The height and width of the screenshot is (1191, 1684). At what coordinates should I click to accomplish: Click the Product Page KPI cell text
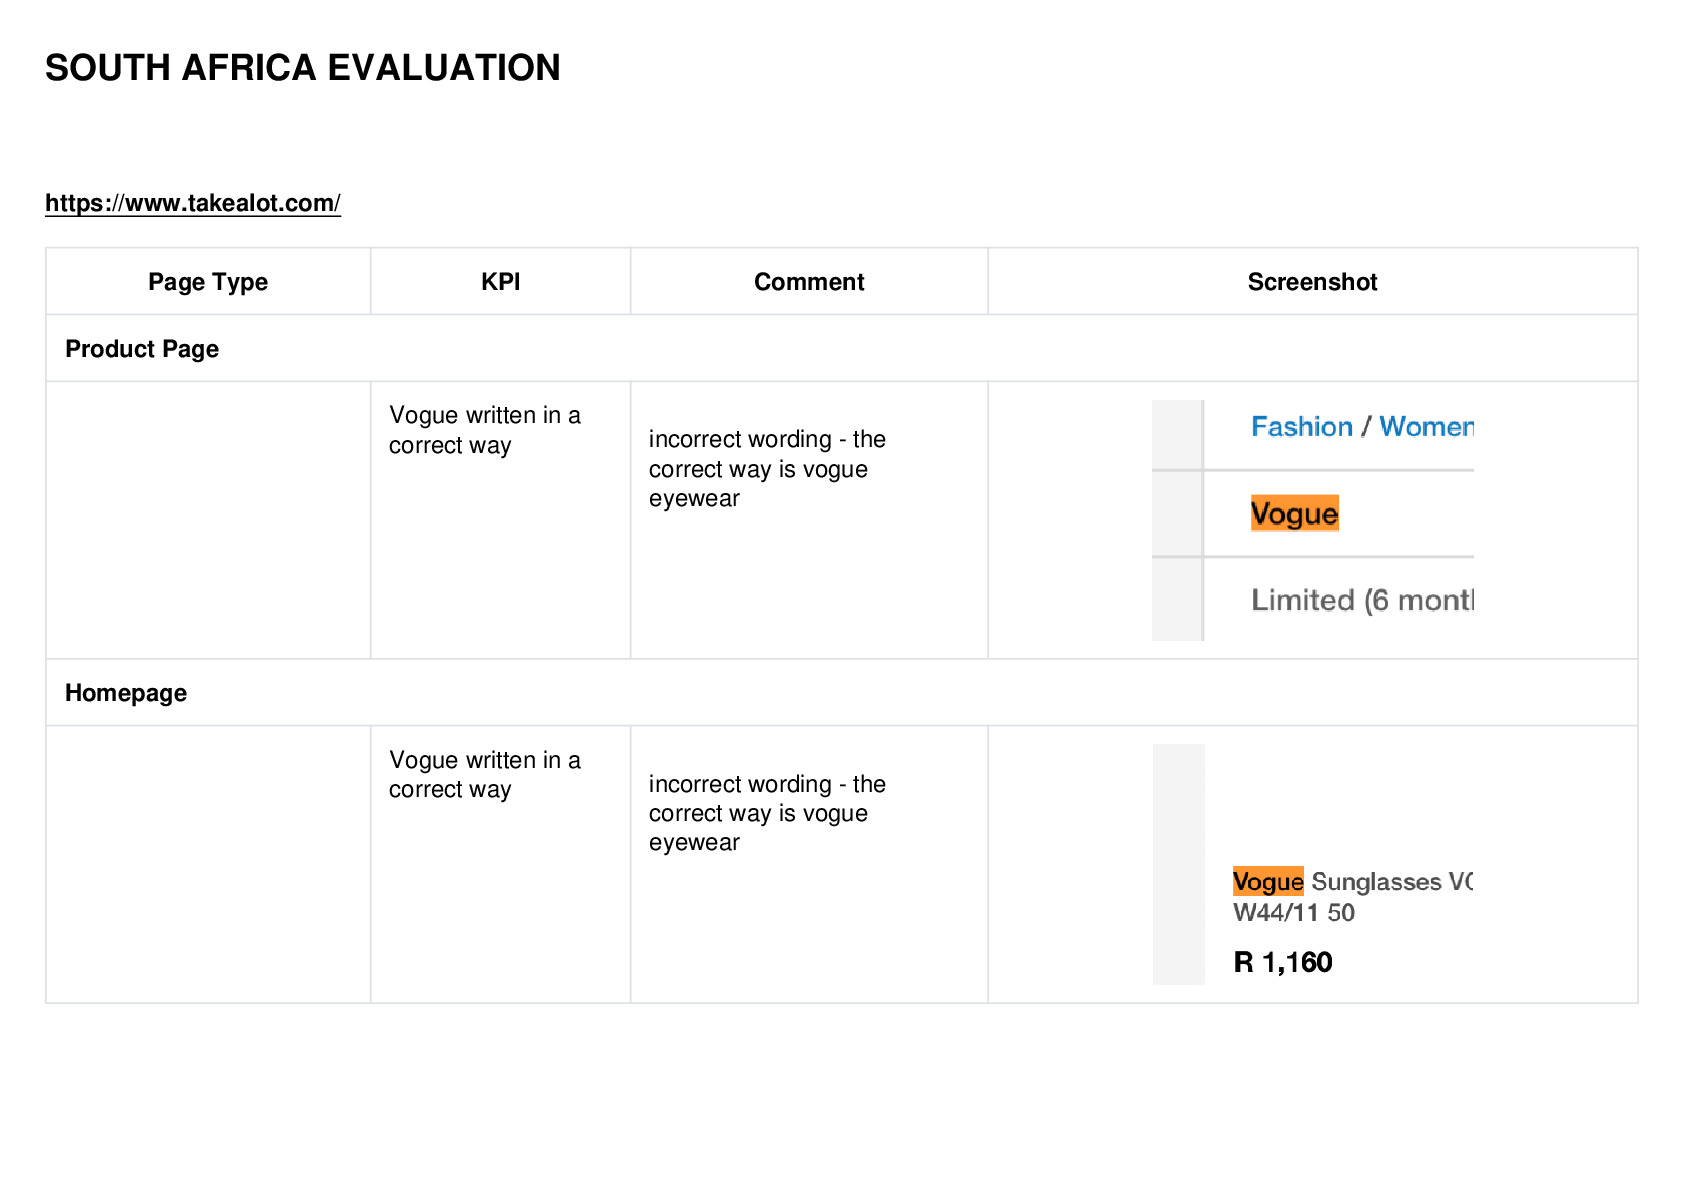coord(485,430)
